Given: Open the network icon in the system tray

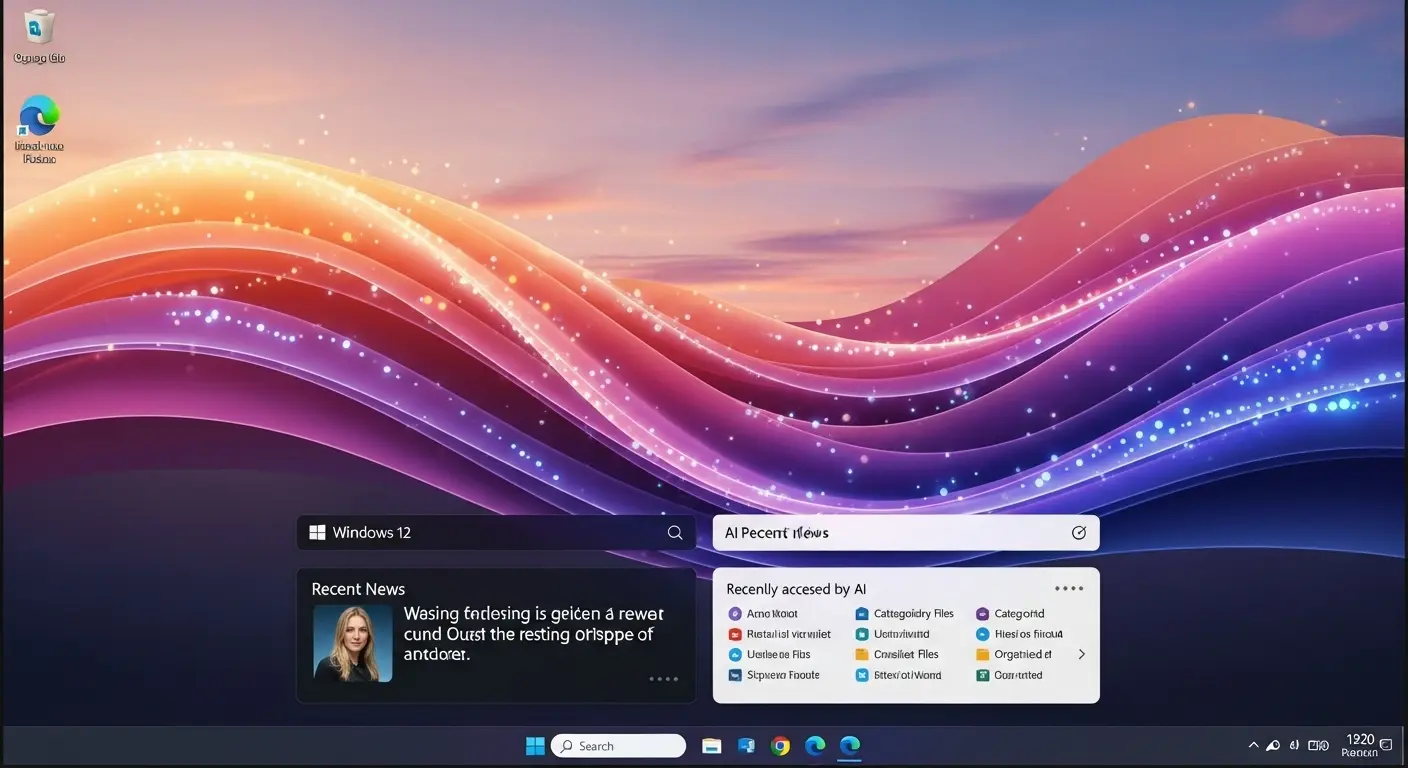Looking at the screenshot, I should click(x=1273, y=746).
